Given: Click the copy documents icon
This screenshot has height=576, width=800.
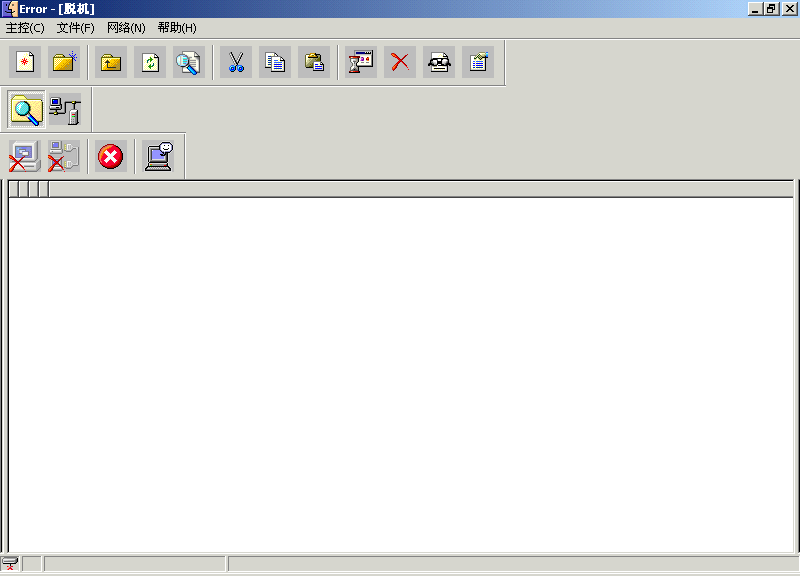Looking at the screenshot, I should [275, 62].
